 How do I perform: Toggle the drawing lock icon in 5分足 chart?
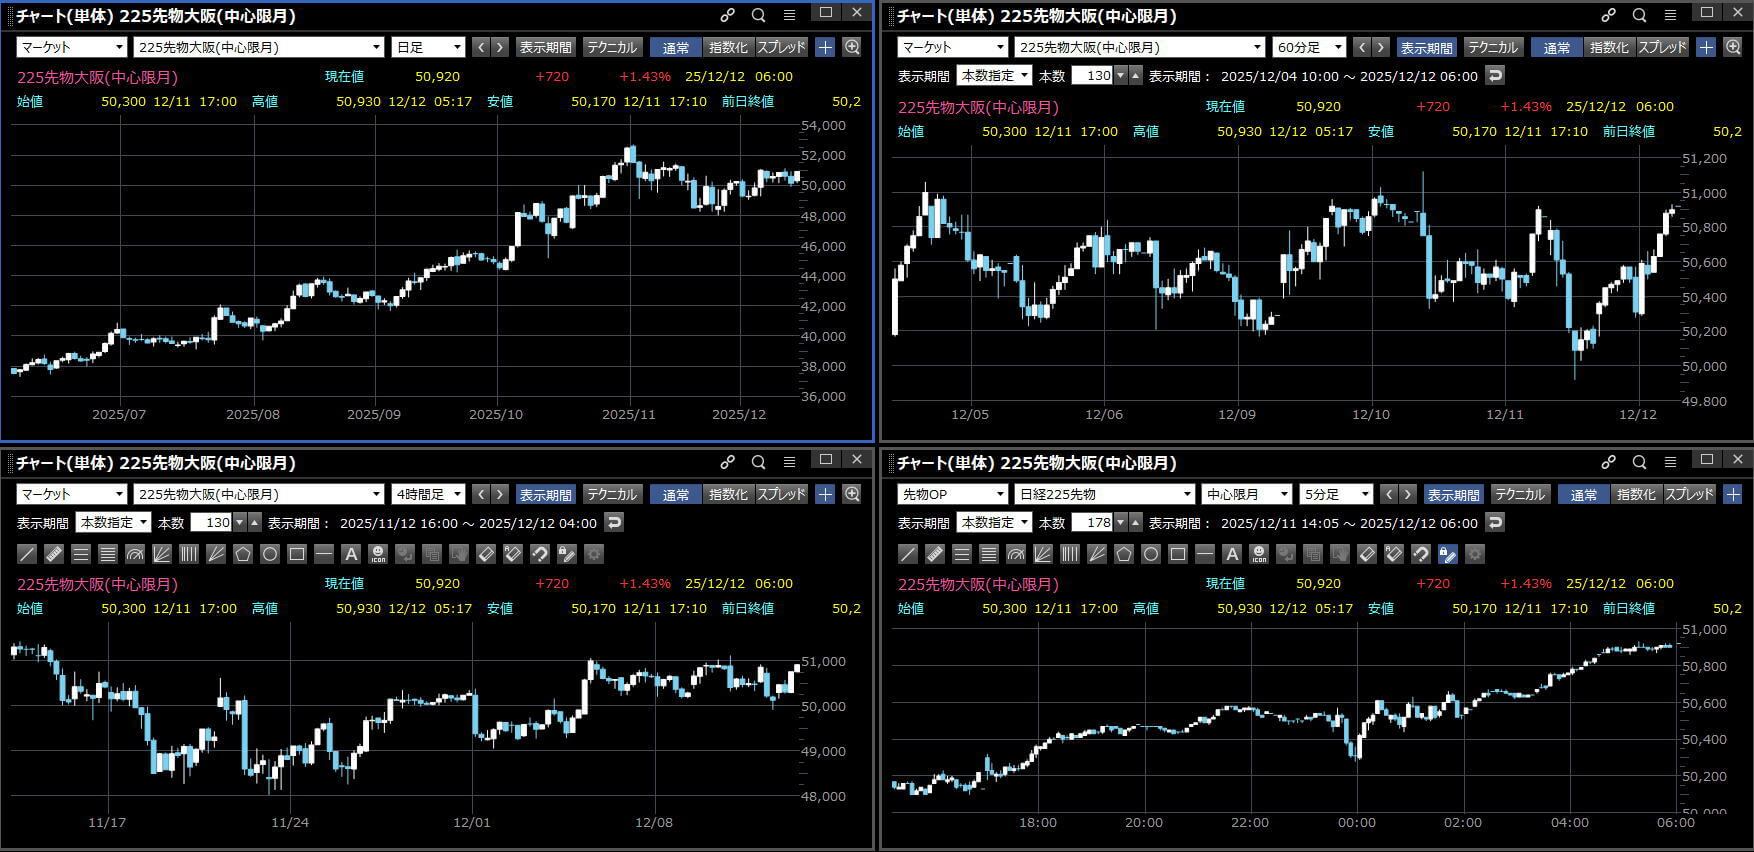pyautogui.click(x=1447, y=554)
